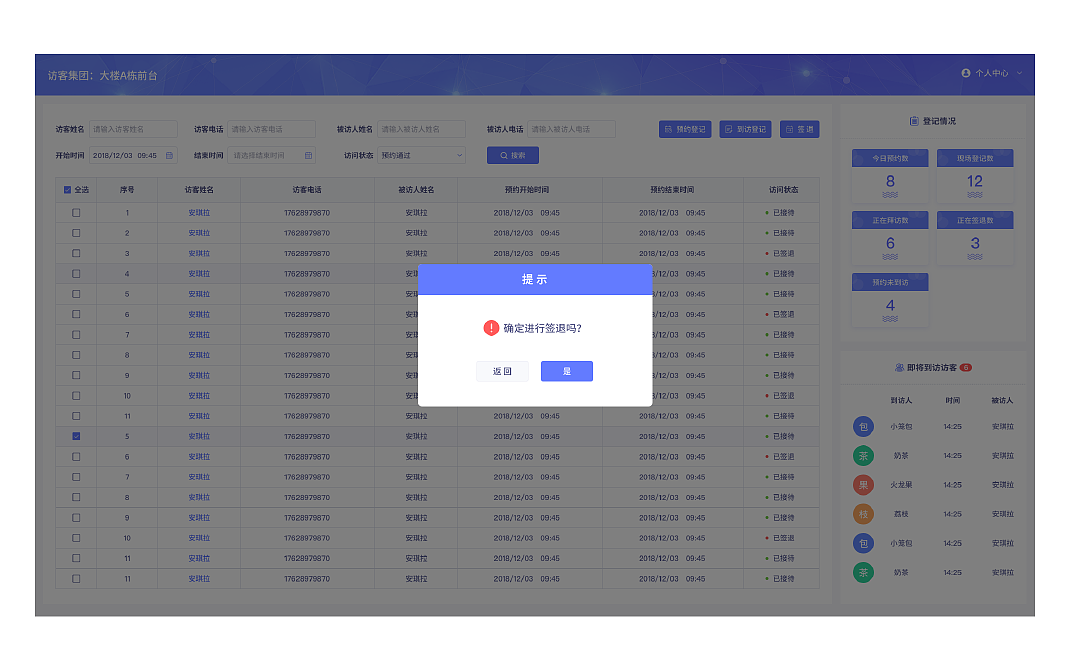Viewport: 1070px width, 670px height.
Task: Click the 访问状态 column header
Action: [783, 190]
